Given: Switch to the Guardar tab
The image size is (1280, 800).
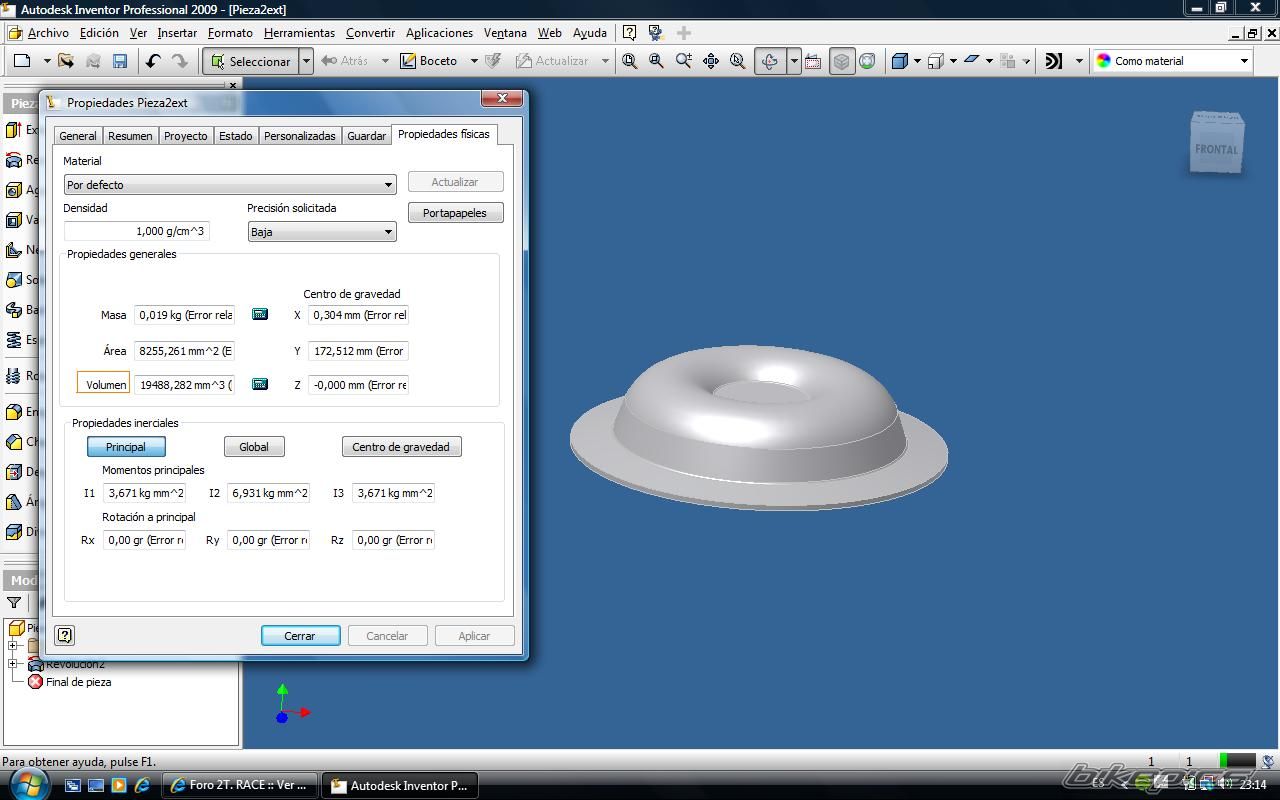Looking at the screenshot, I should pos(366,136).
